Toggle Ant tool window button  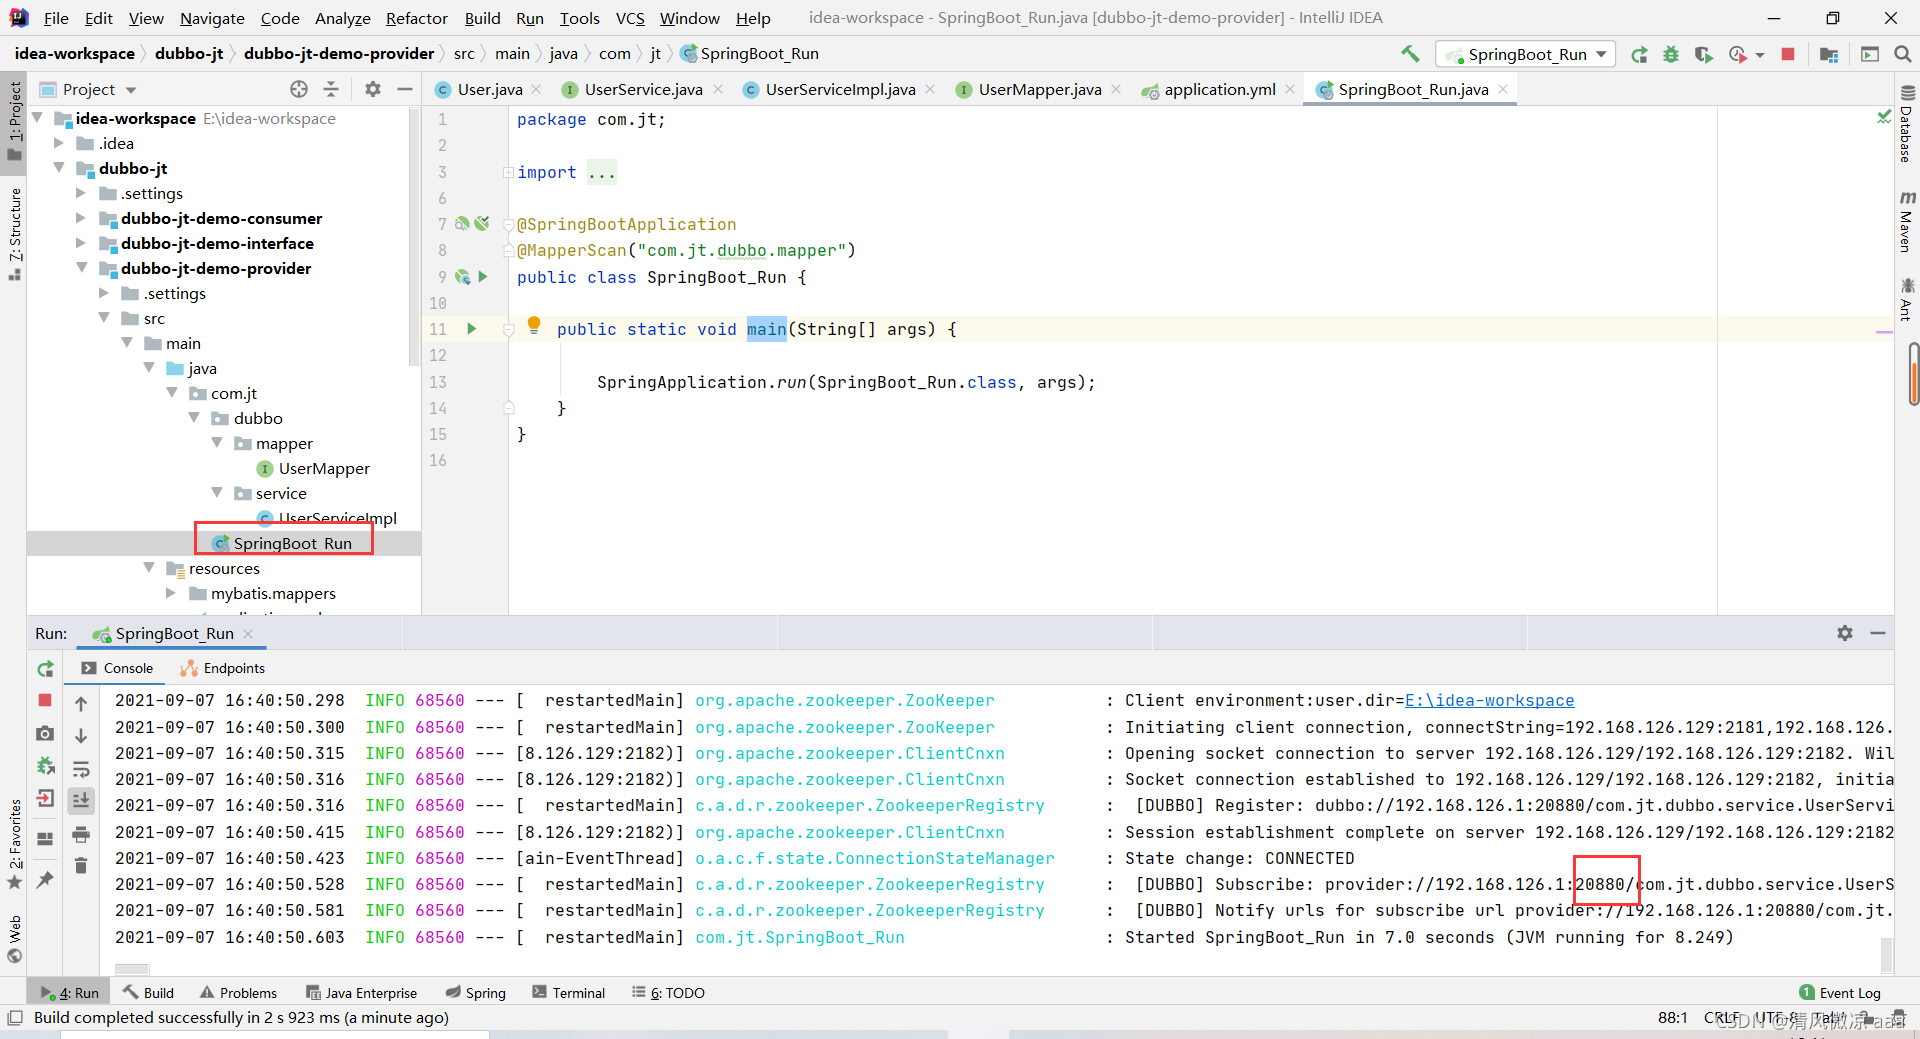(1907, 300)
